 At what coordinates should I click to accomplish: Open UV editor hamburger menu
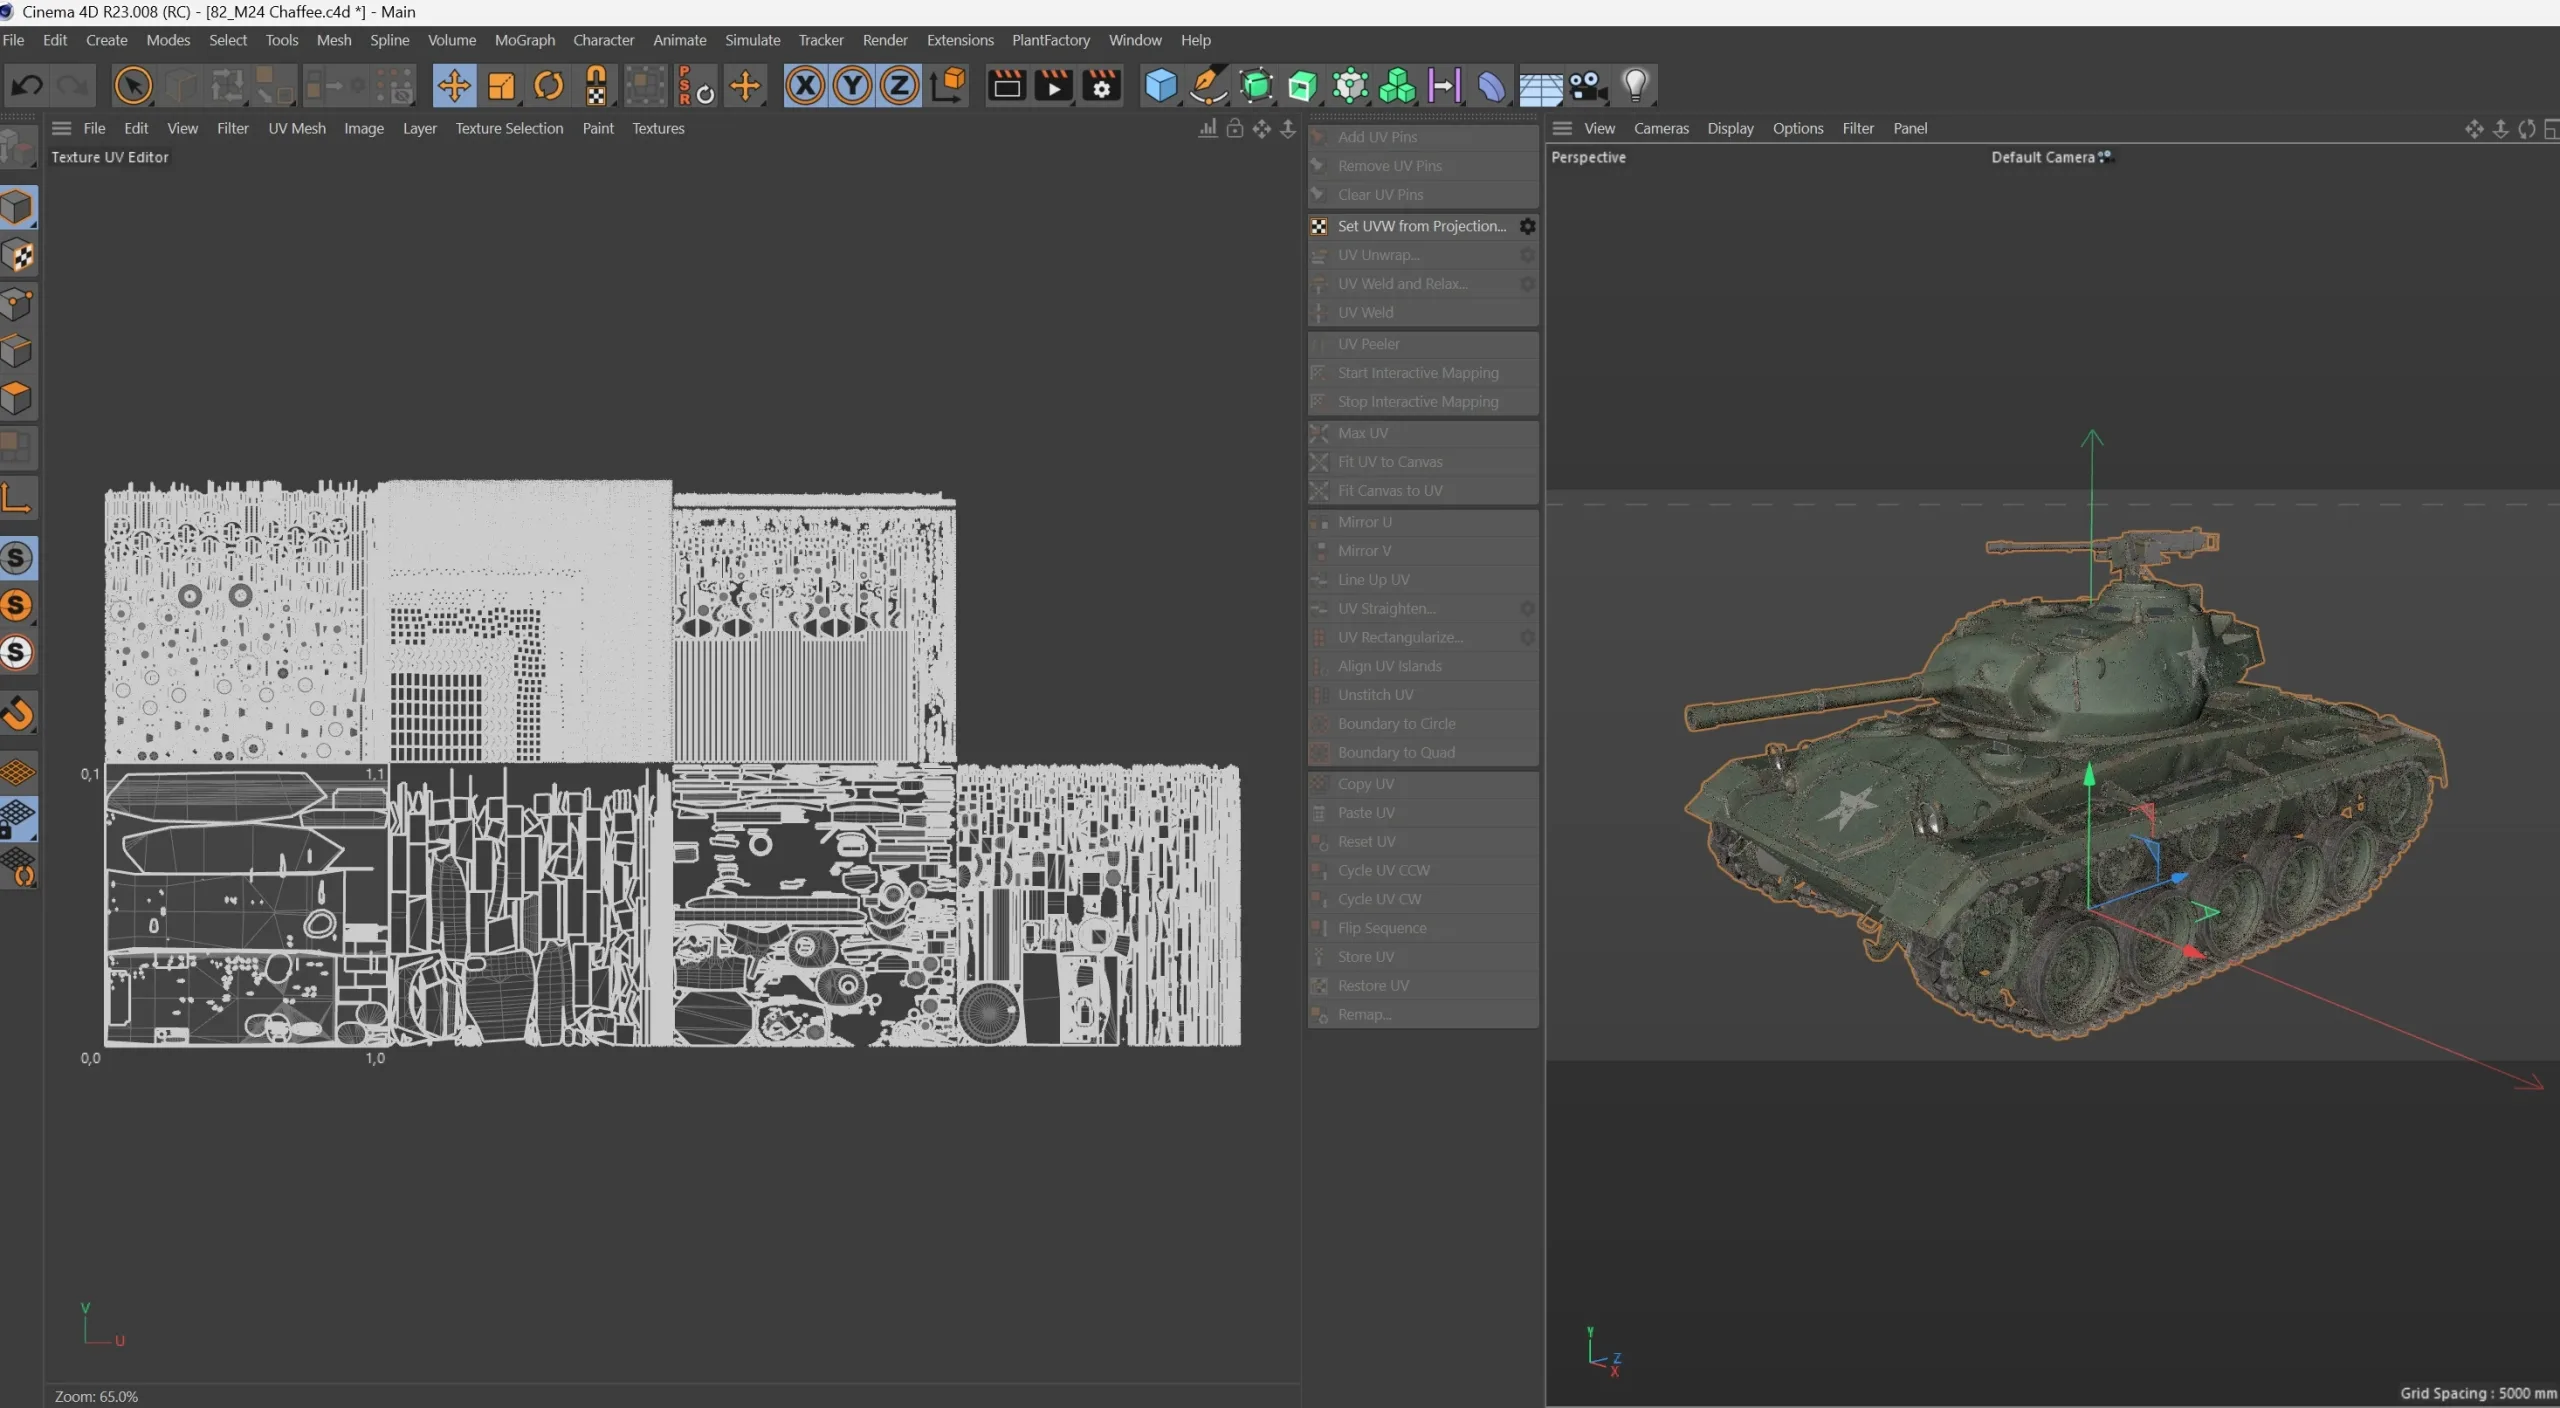(x=62, y=128)
